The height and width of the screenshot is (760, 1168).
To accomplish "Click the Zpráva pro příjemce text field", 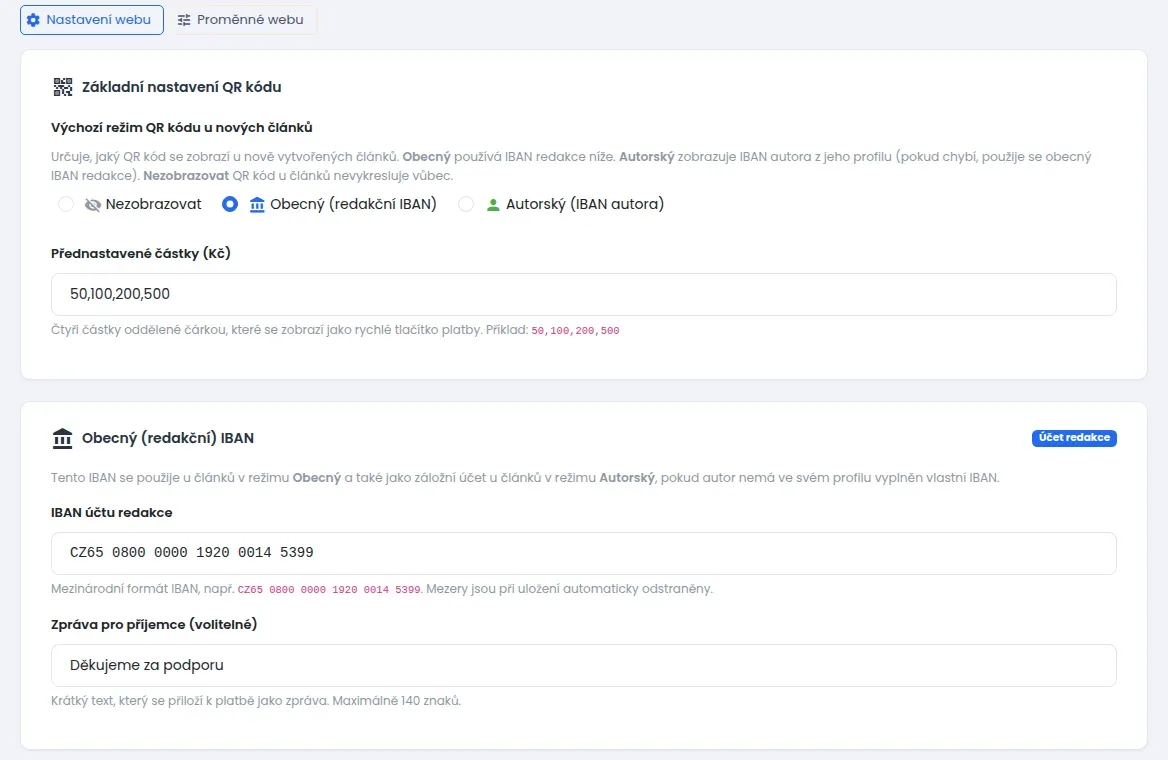I will [x=583, y=665].
